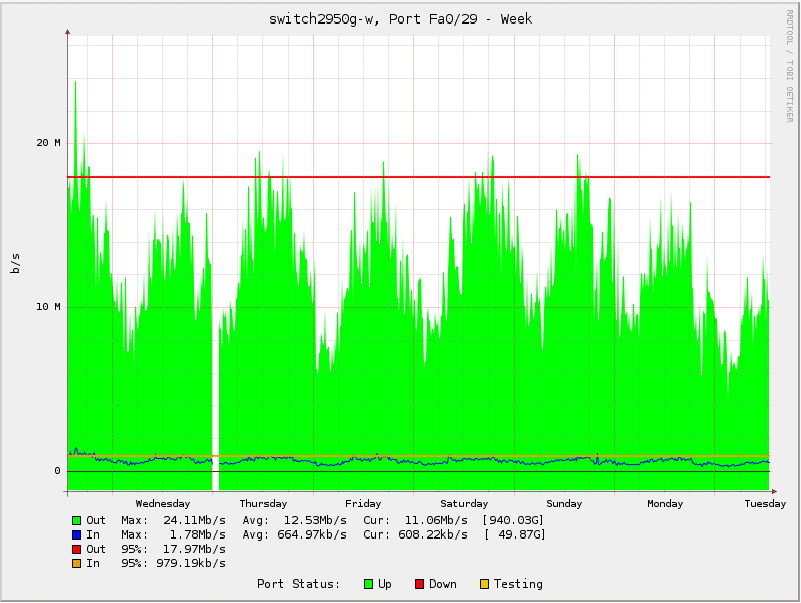Click the green Out legend swatch
The width and height of the screenshot is (801, 603).
point(76,520)
